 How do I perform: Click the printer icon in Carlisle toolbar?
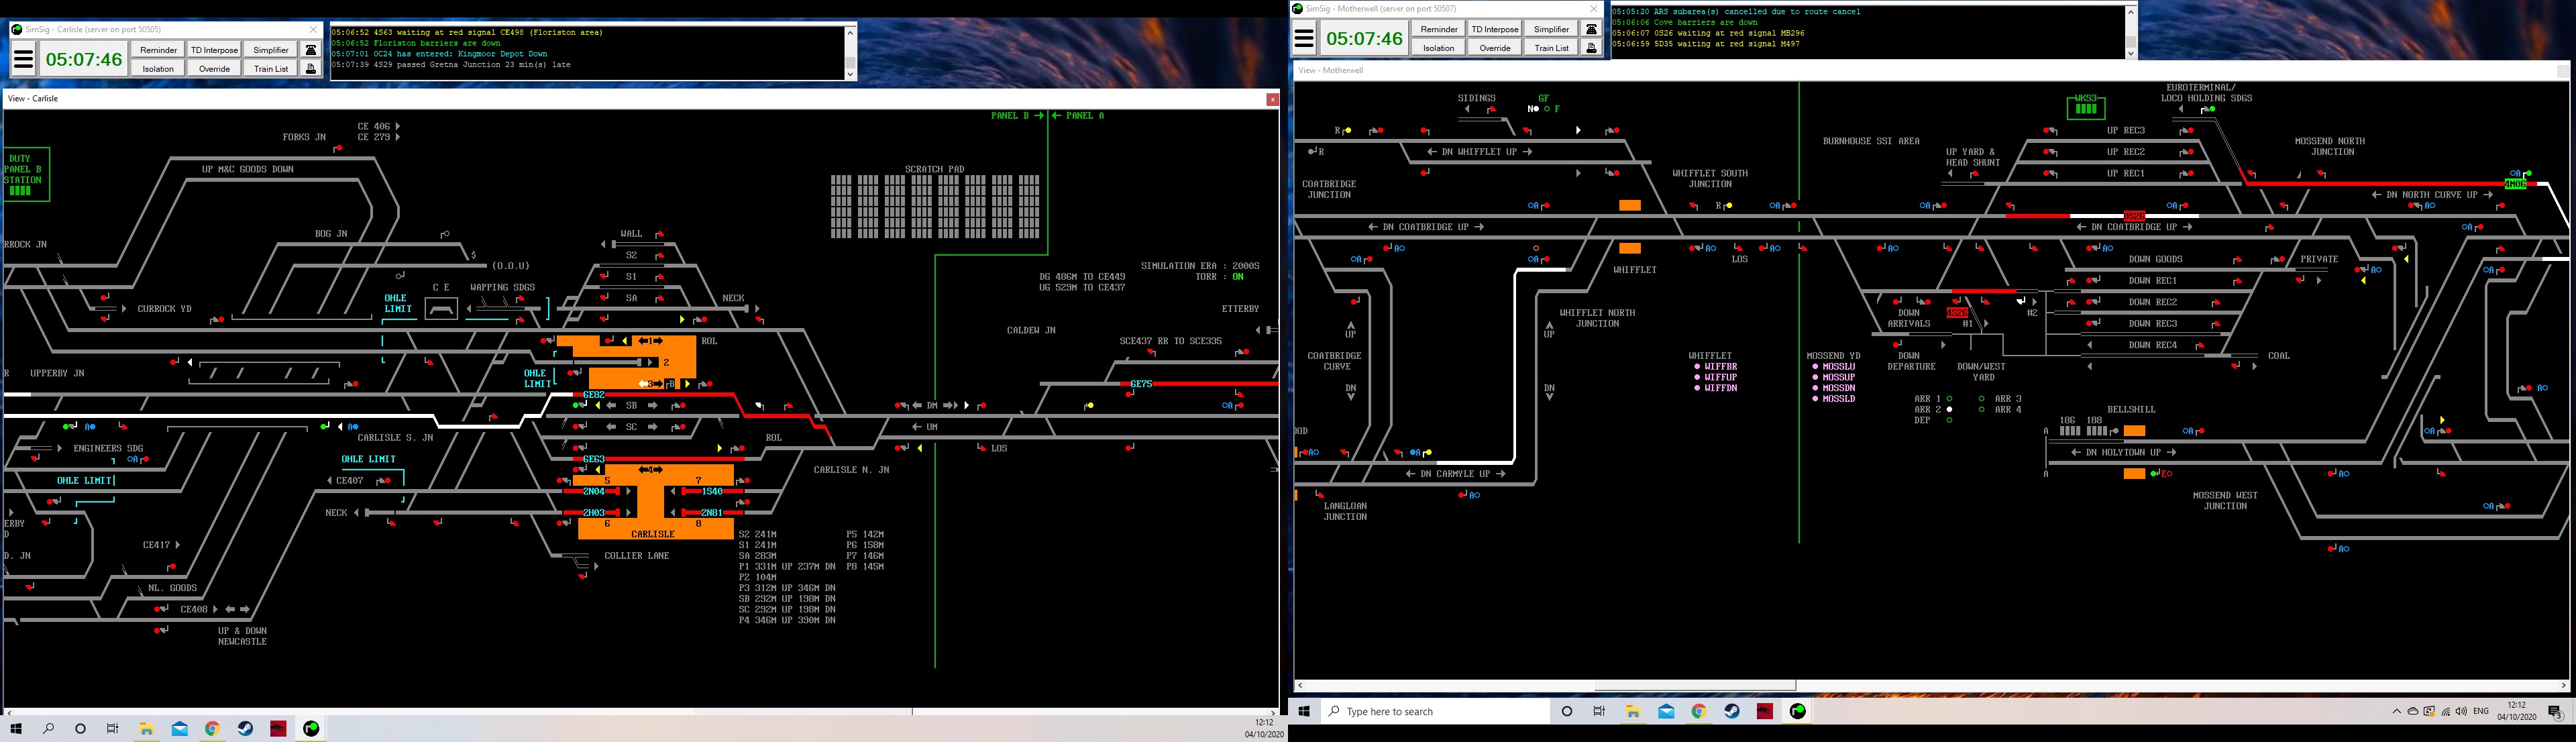311,68
